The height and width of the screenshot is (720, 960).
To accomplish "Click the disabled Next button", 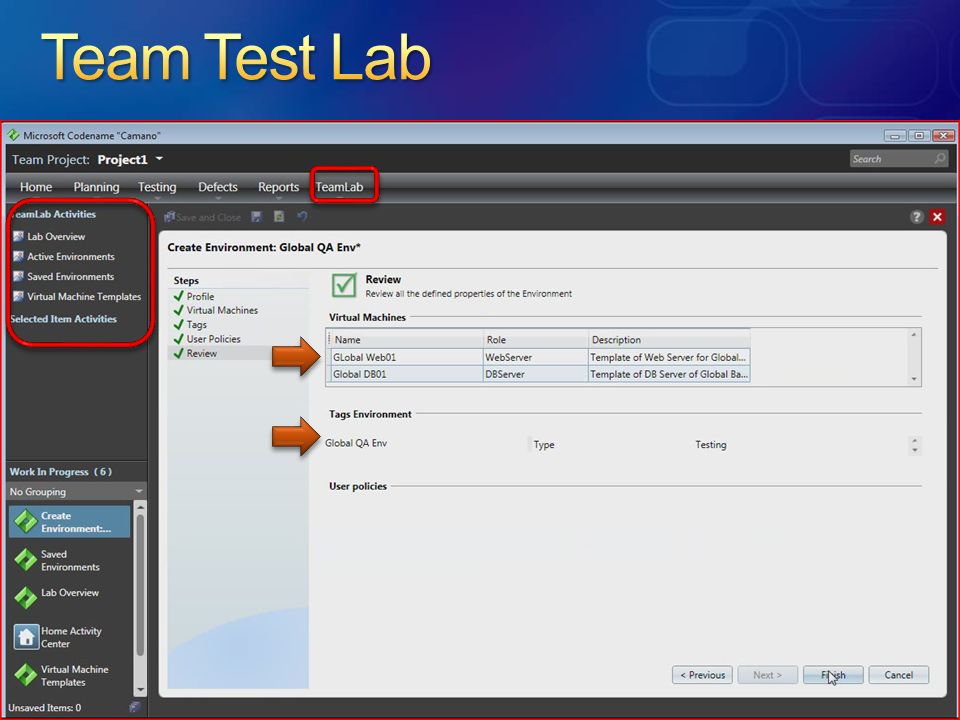I will click(x=767, y=675).
